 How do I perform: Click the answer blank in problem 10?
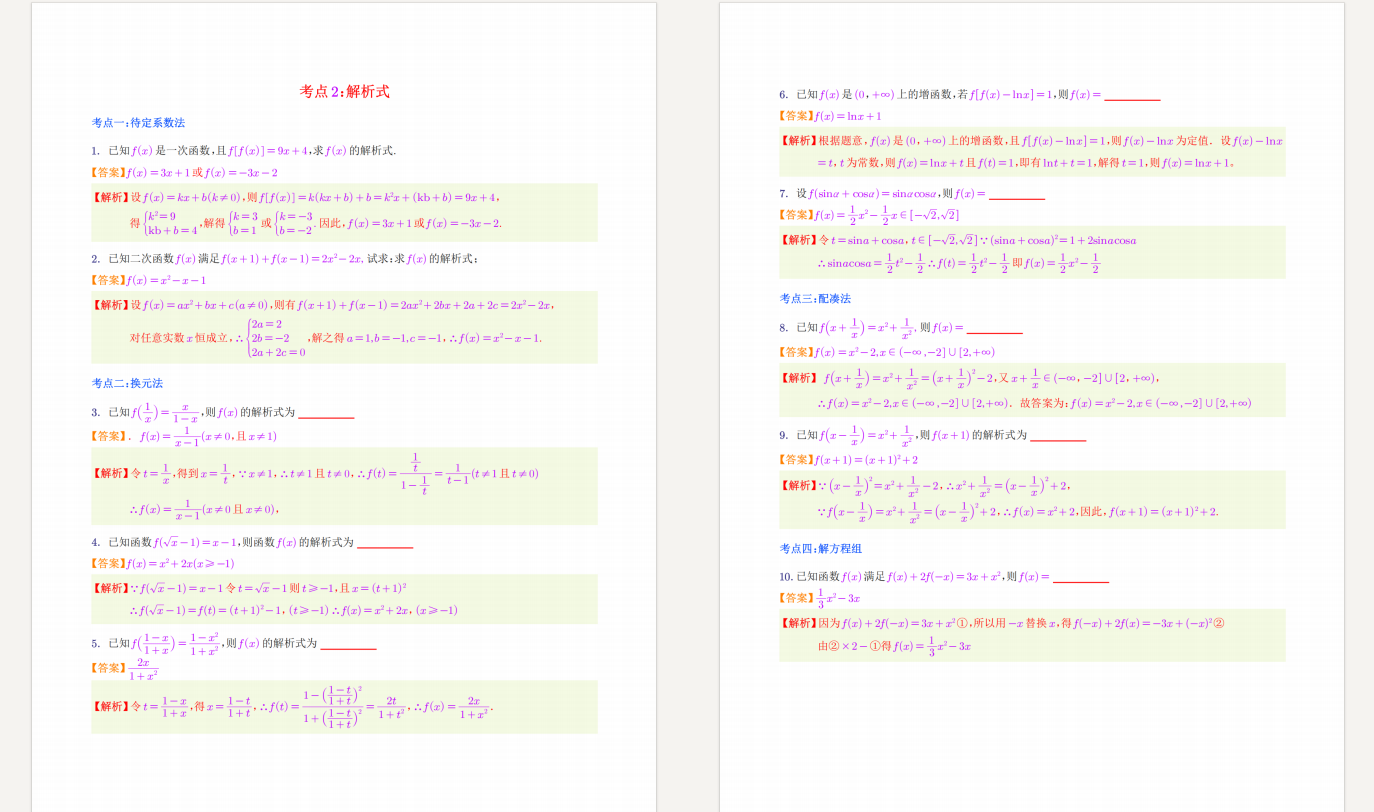pyautogui.click(x=1081, y=579)
